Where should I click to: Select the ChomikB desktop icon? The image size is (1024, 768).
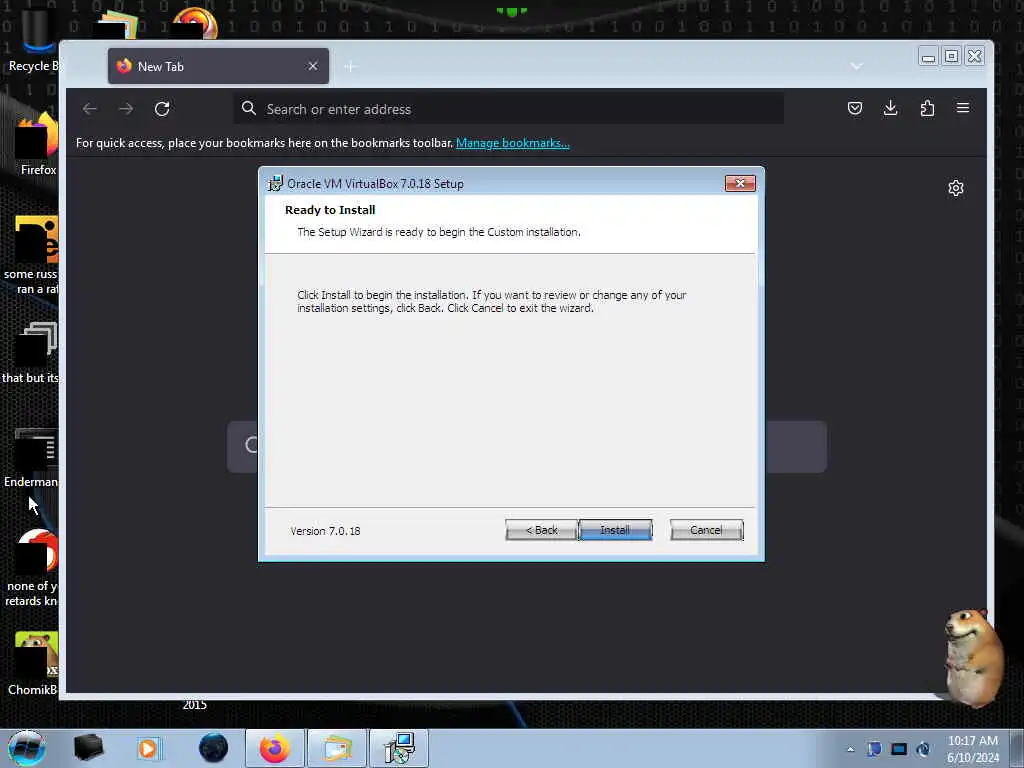33,664
